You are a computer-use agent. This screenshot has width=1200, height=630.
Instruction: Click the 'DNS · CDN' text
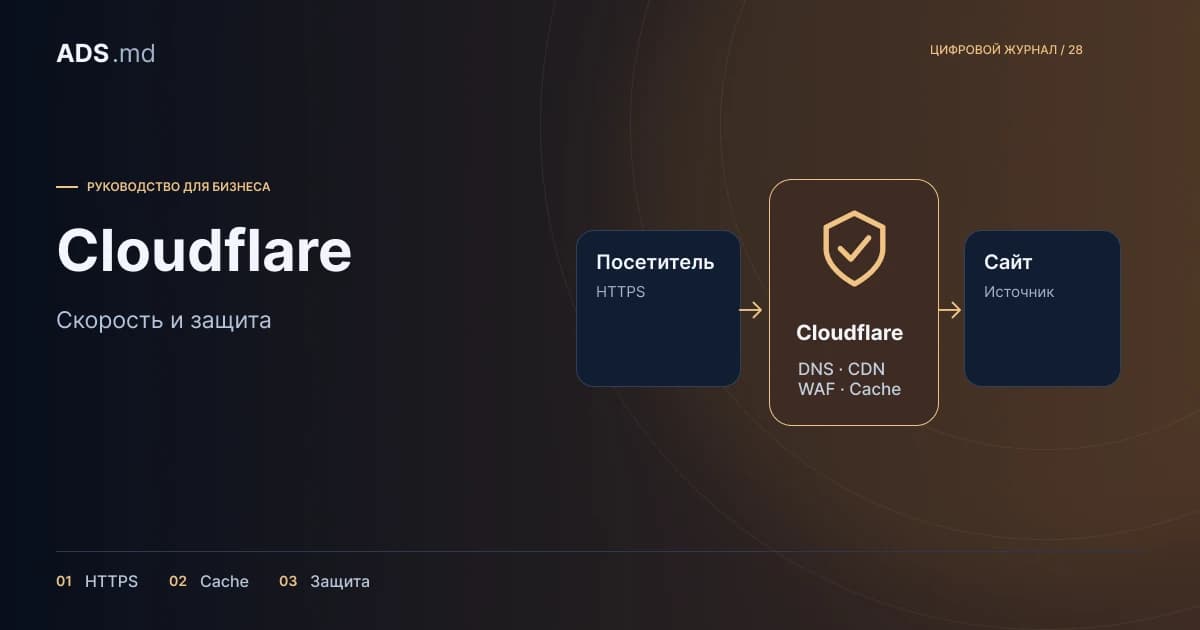[x=841, y=369]
